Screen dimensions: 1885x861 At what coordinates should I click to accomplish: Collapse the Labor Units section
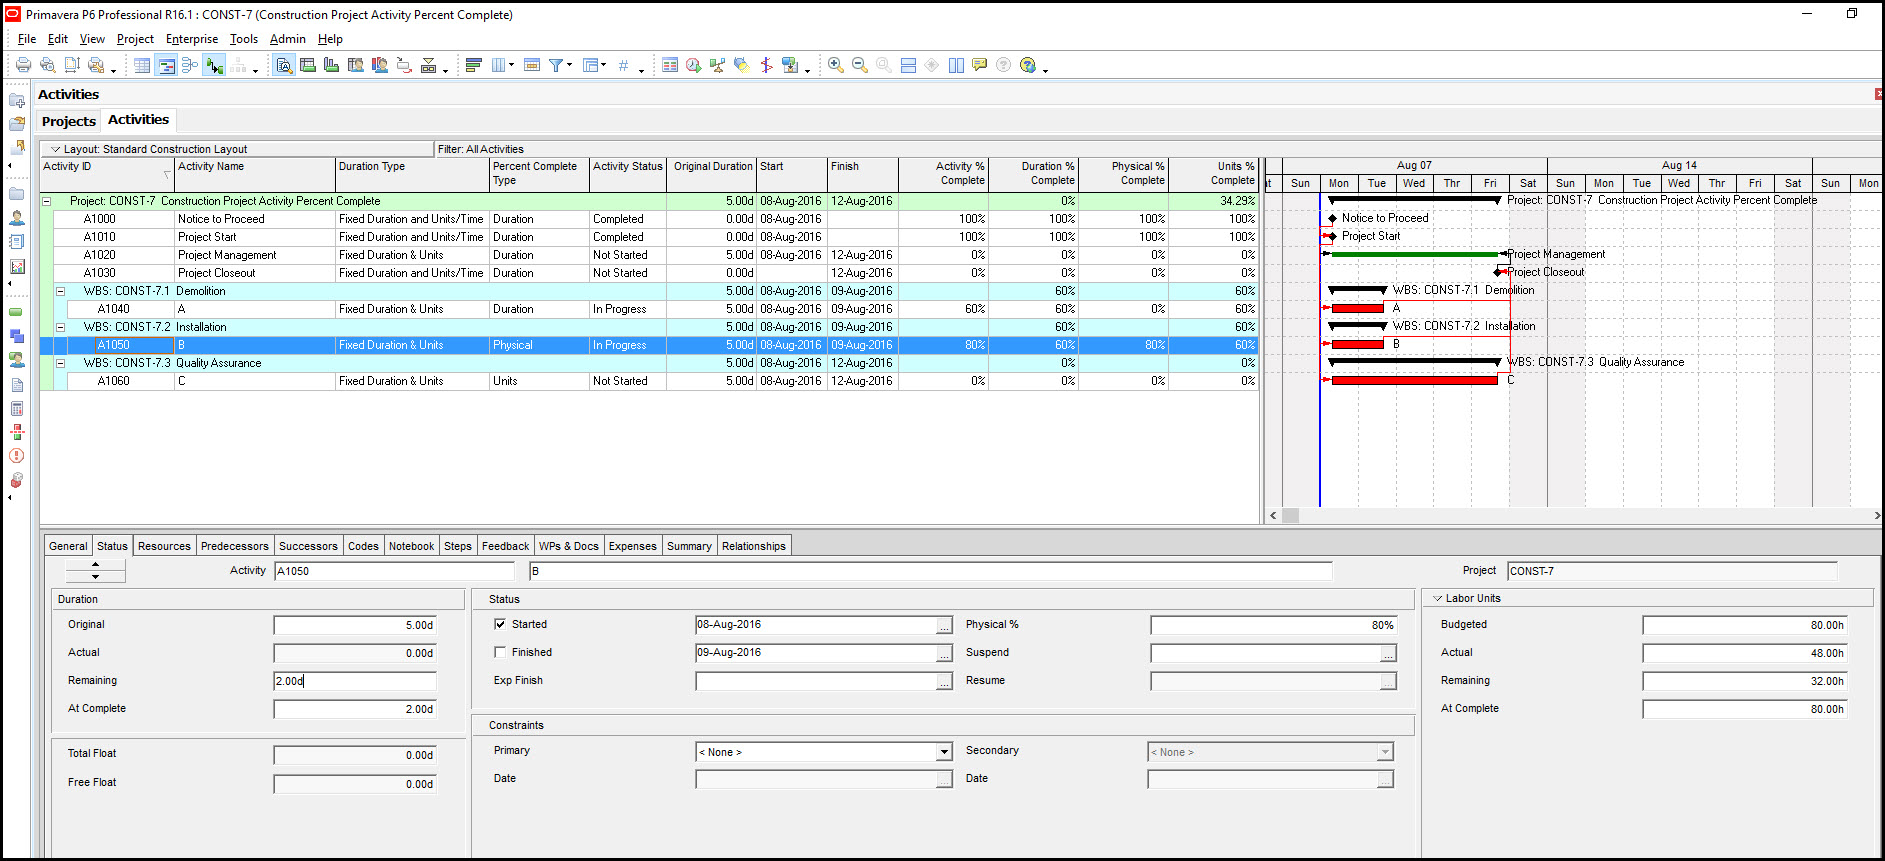click(1438, 598)
